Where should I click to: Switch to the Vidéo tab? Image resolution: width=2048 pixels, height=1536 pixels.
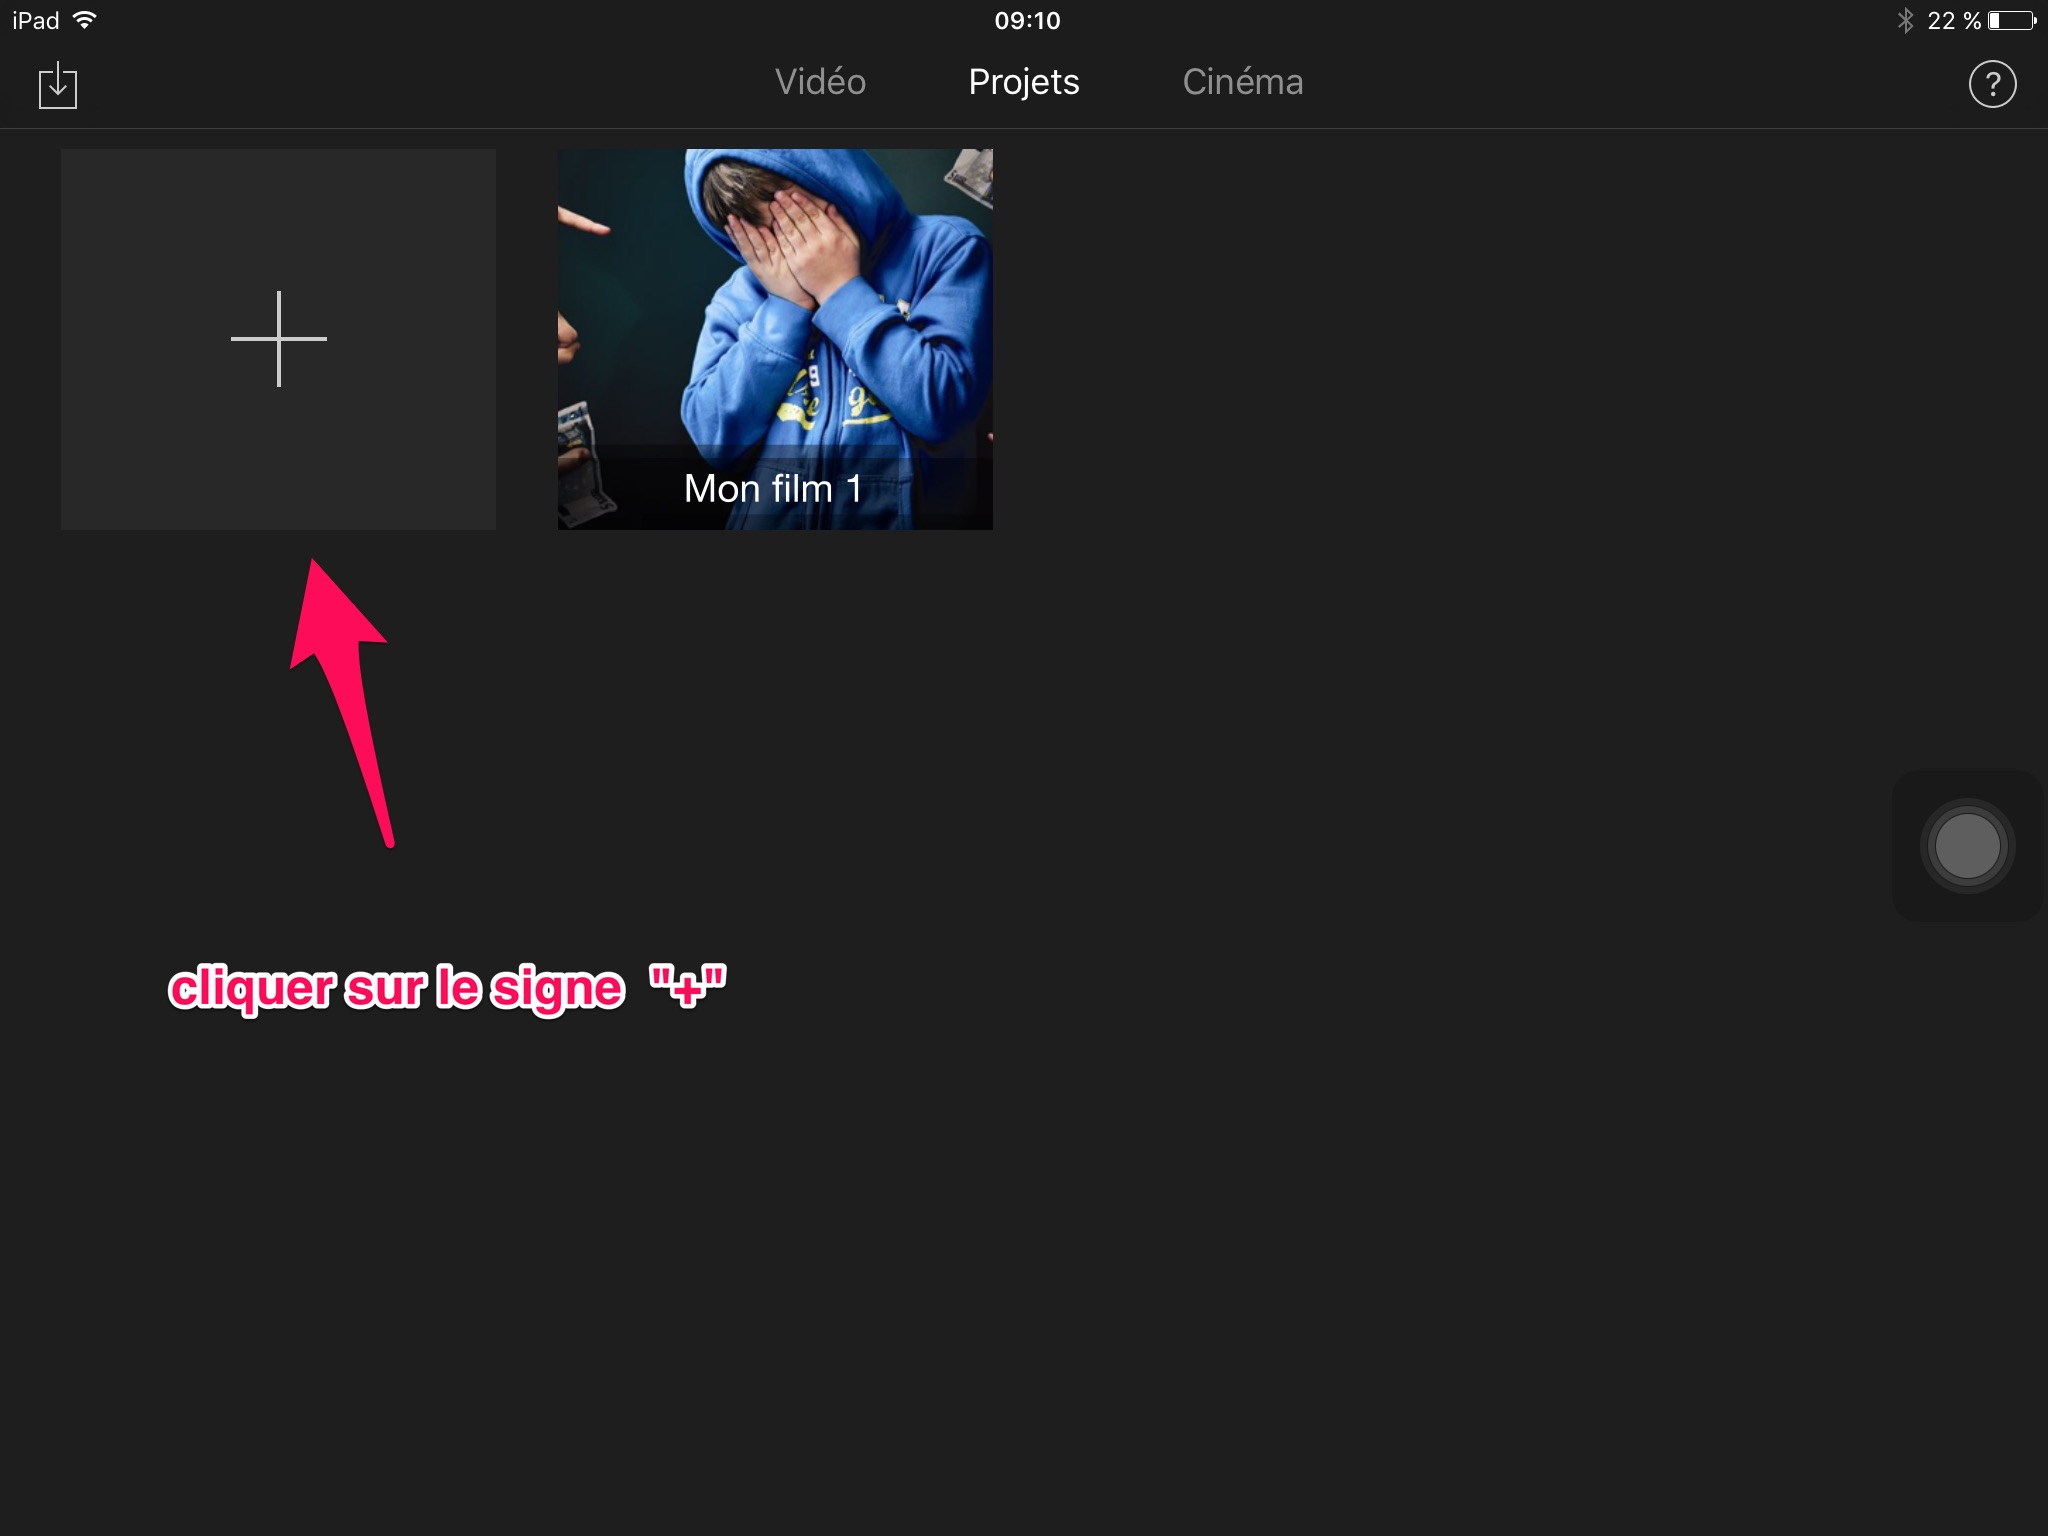(x=820, y=82)
